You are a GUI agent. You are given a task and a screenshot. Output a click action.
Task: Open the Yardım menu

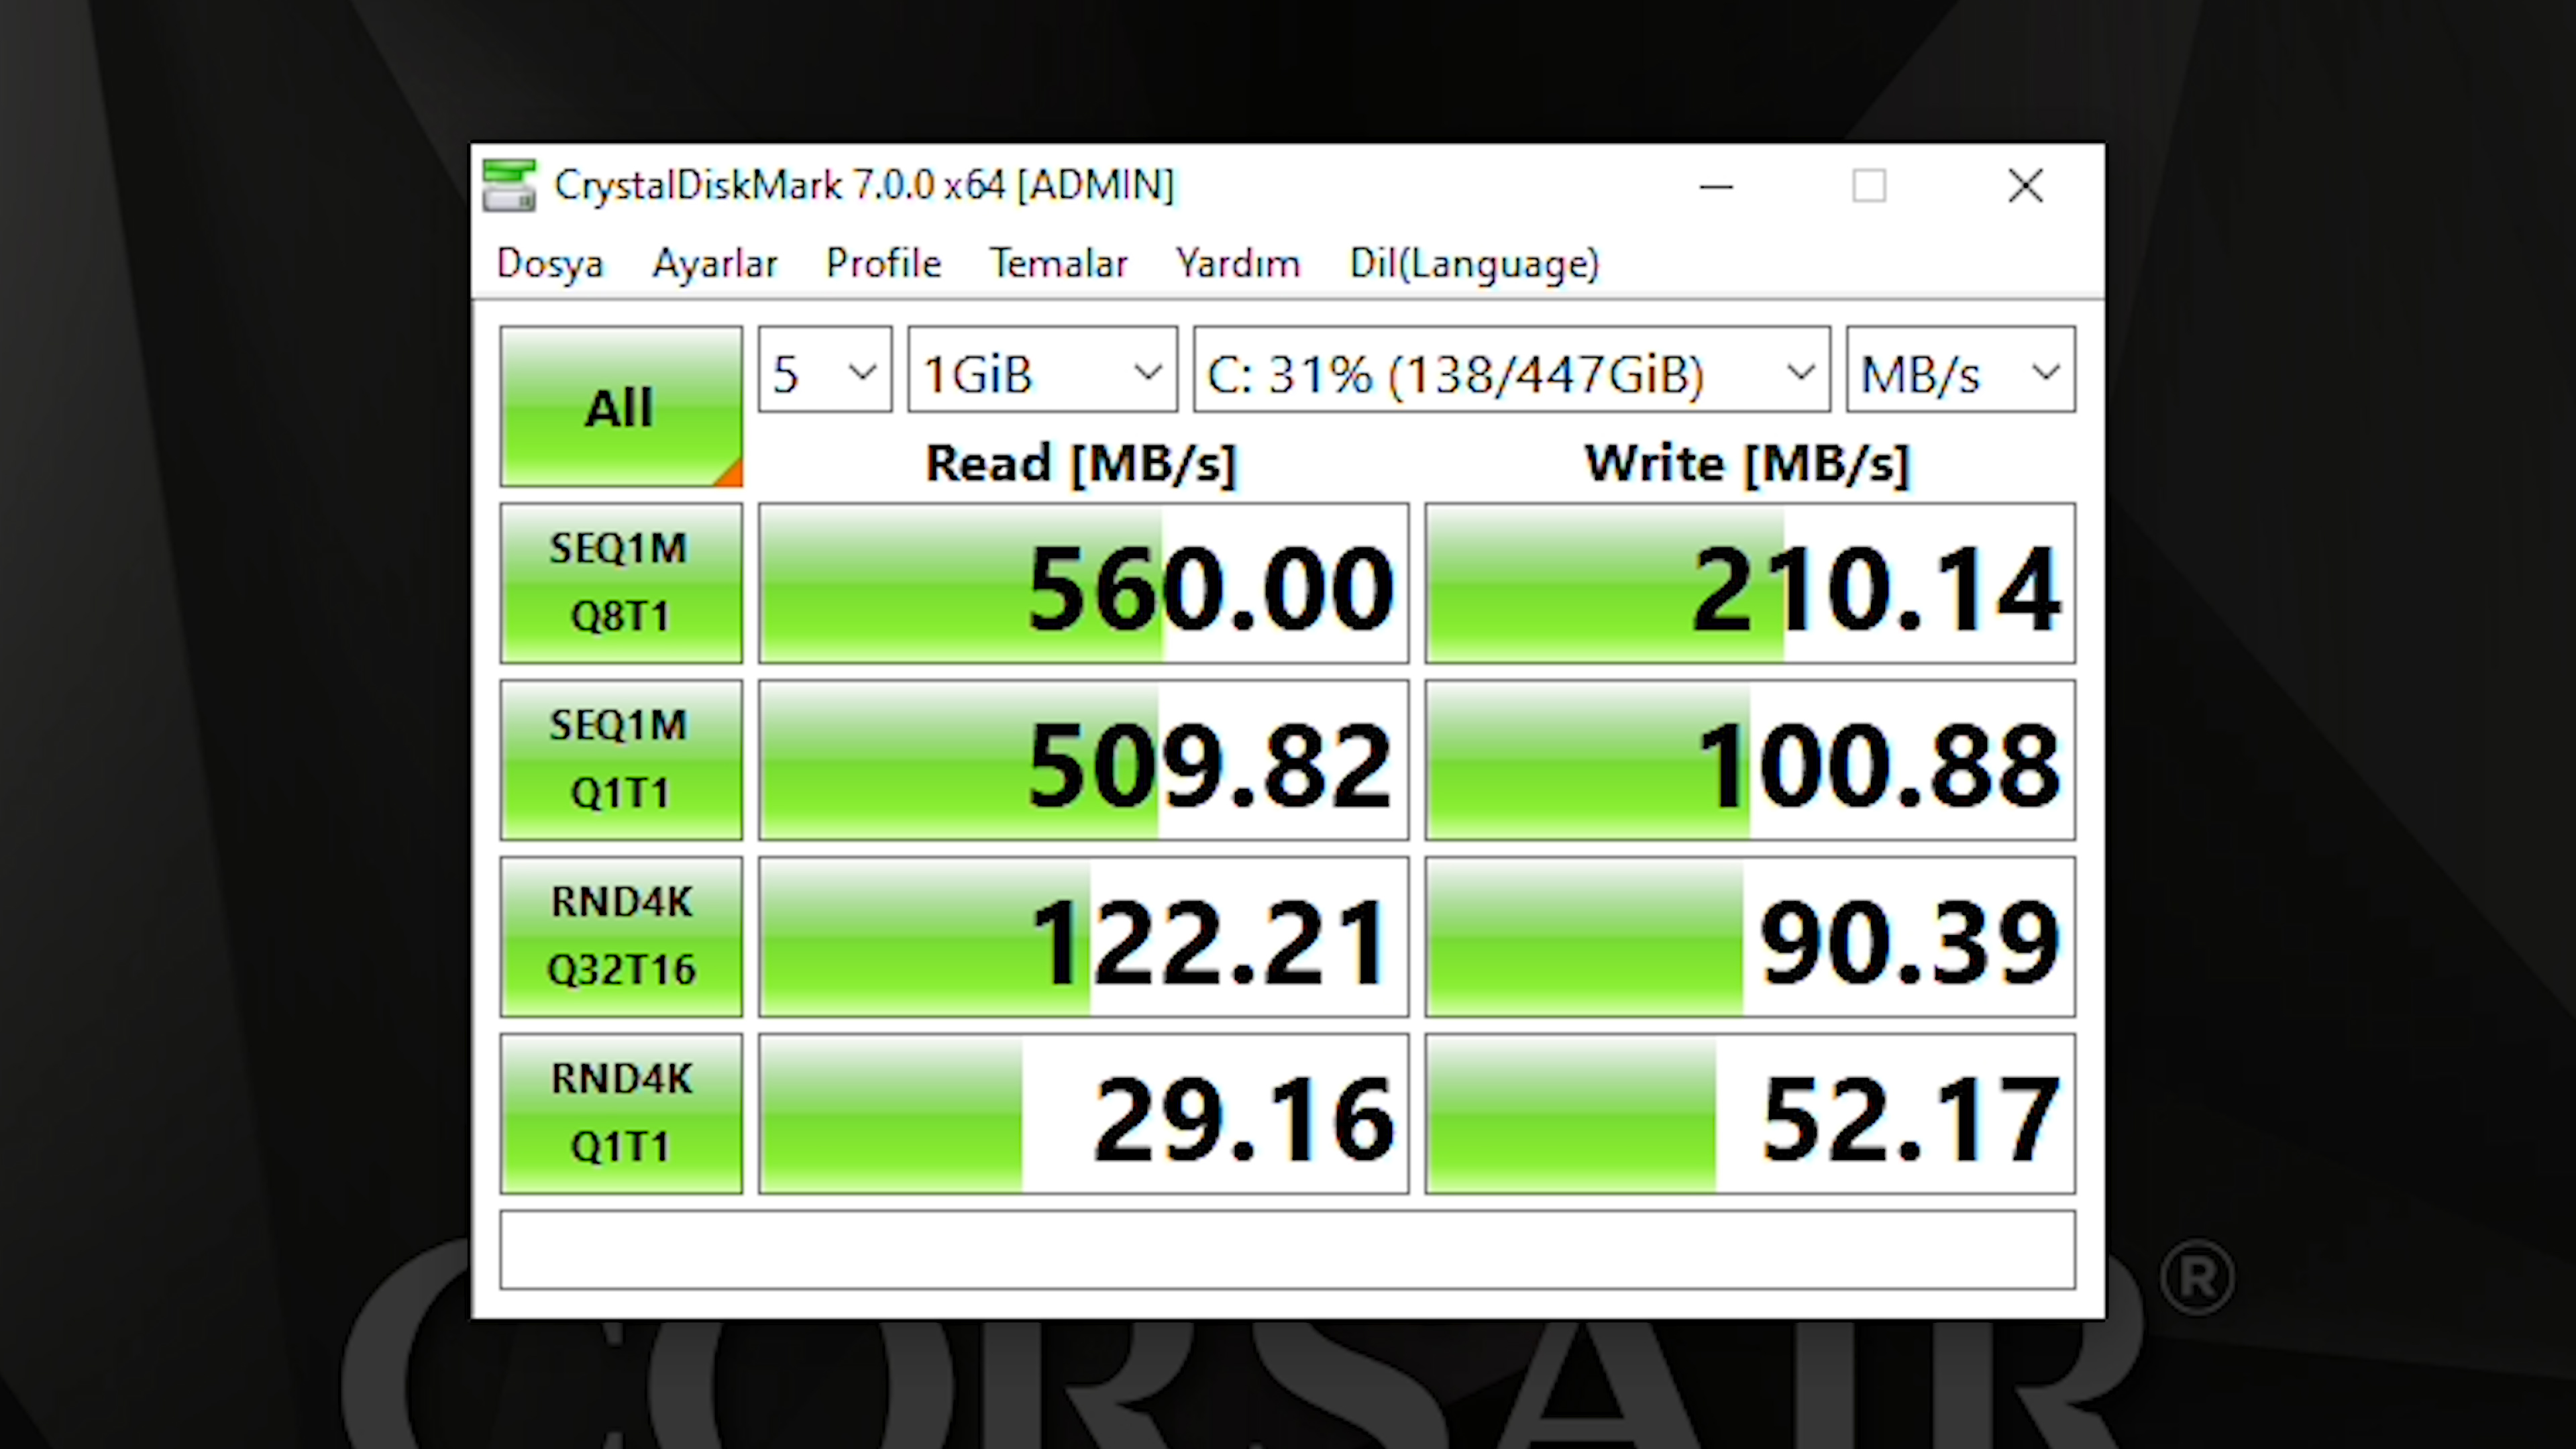tap(1238, 264)
